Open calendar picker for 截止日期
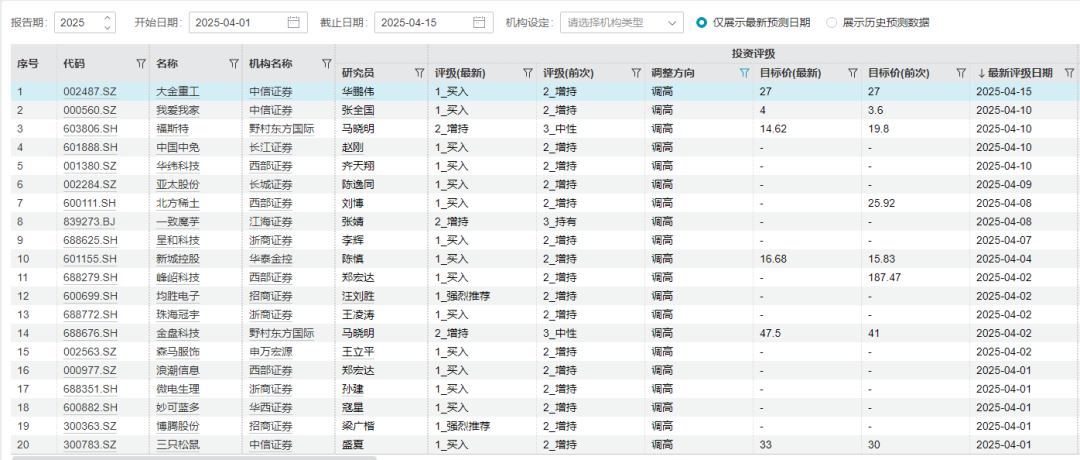1080x460 pixels. pyautogui.click(x=480, y=22)
